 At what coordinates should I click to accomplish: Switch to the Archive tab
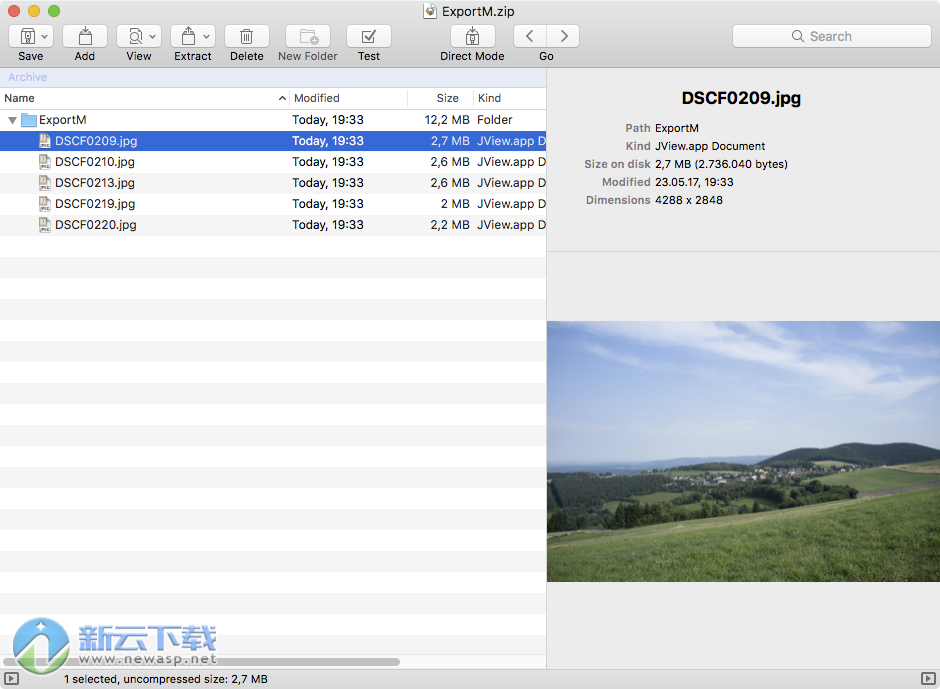pos(27,77)
